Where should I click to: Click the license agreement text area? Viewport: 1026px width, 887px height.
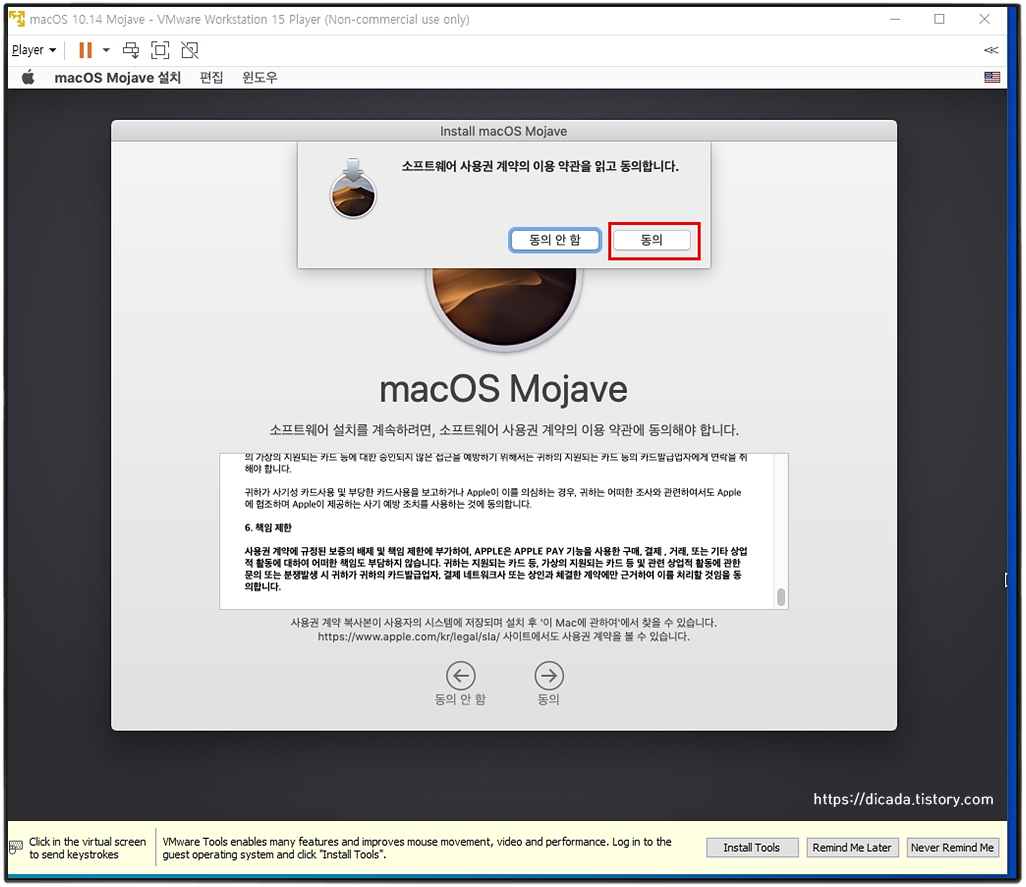[504, 531]
